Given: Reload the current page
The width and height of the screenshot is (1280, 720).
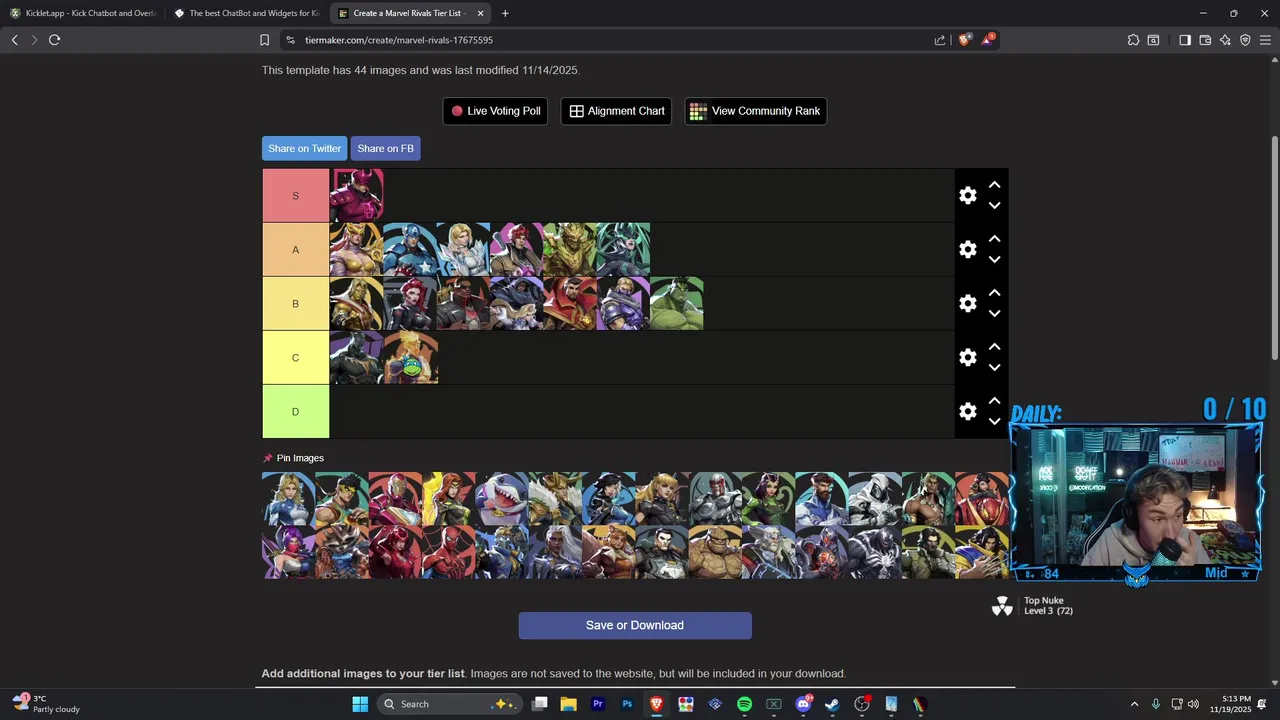Looking at the screenshot, I should [54, 40].
